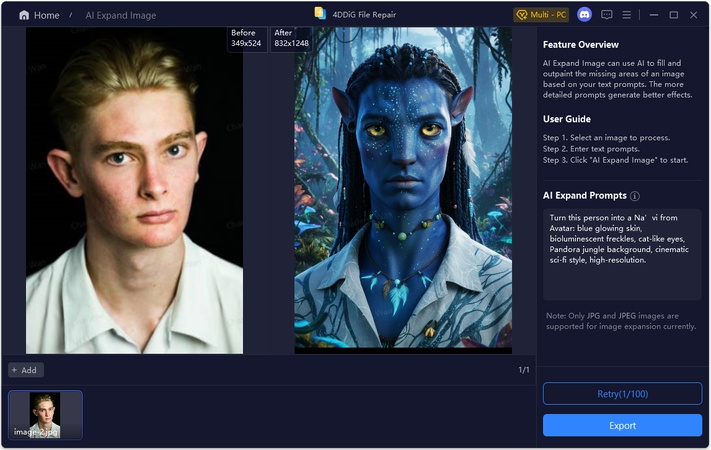Screen dimensions: 711x450
Task: Click the JPG and JPEG support note
Action: (621, 321)
